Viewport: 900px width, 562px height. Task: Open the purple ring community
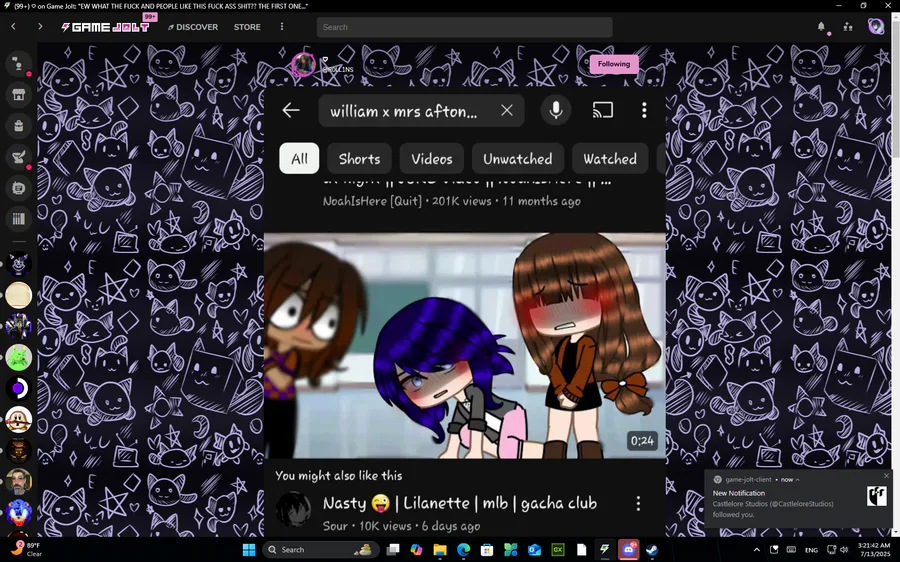coord(18,389)
